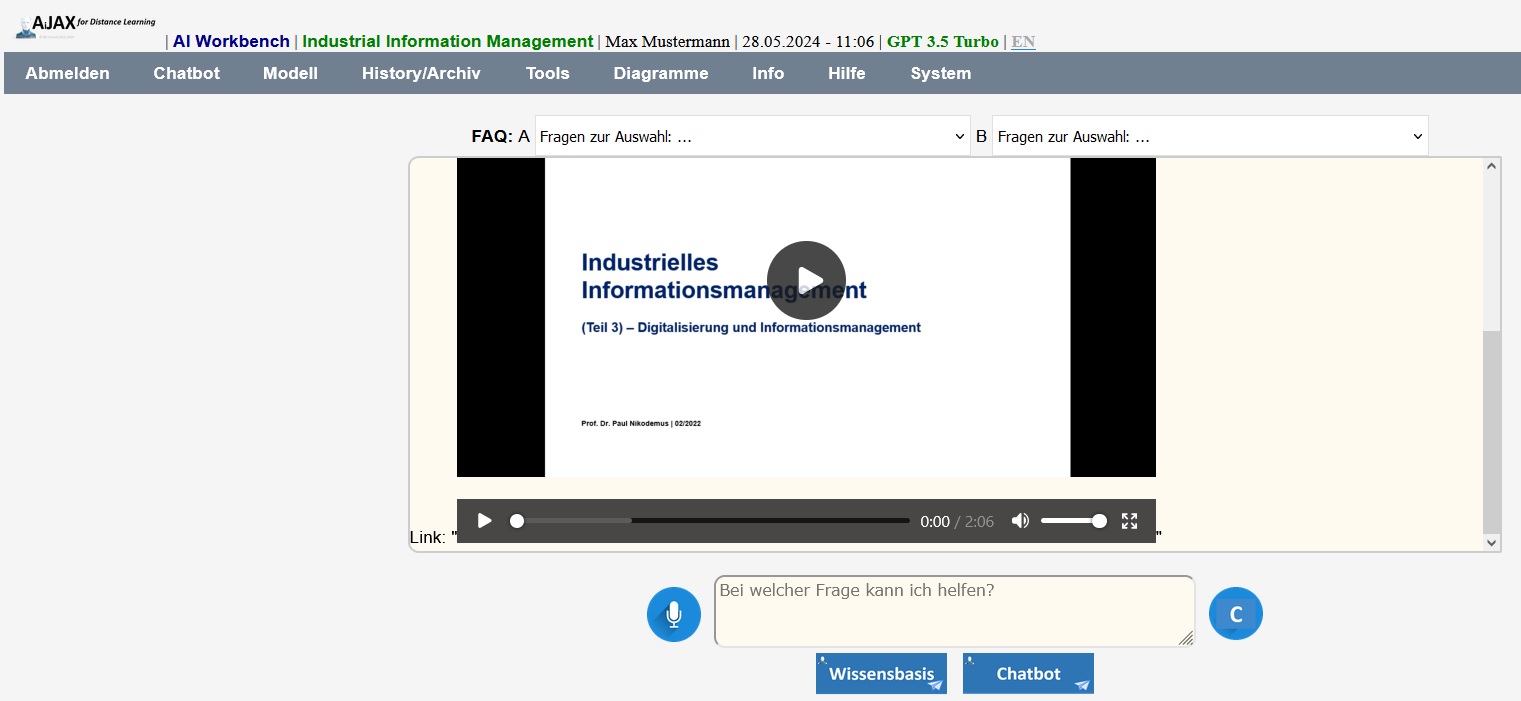The width and height of the screenshot is (1521, 701).
Task: Send question to Wissensbasis button
Action: (880, 674)
